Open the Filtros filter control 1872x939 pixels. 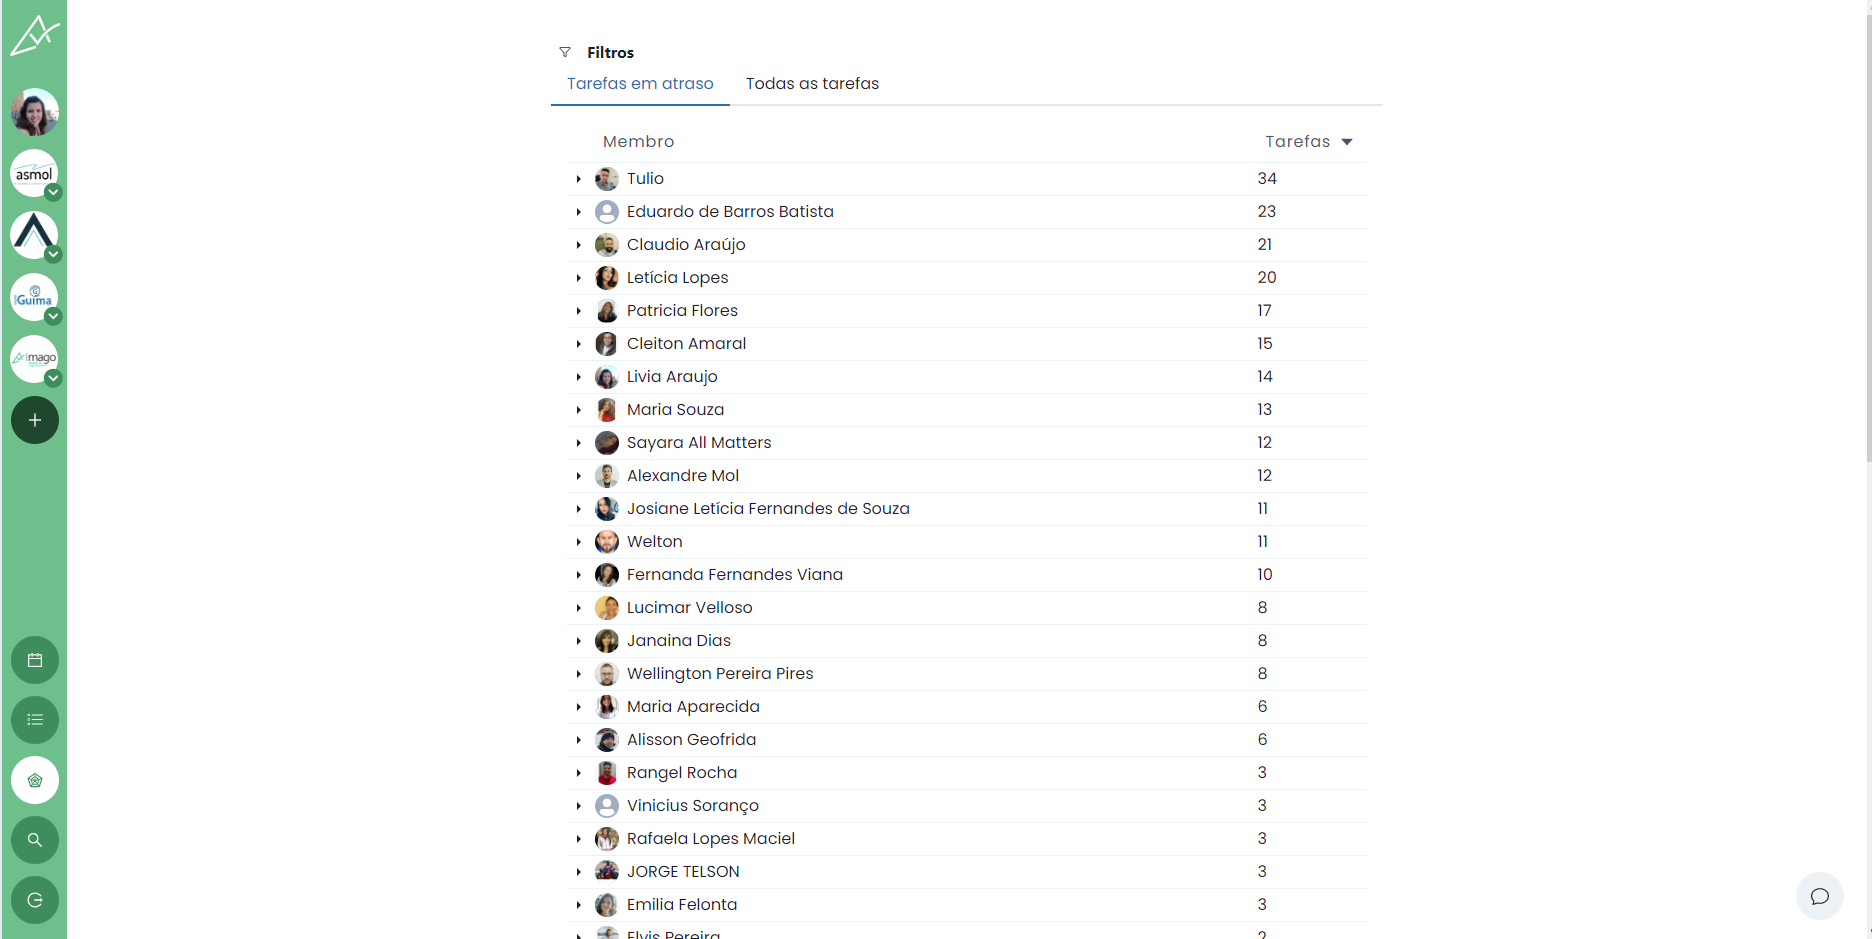tap(597, 52)
